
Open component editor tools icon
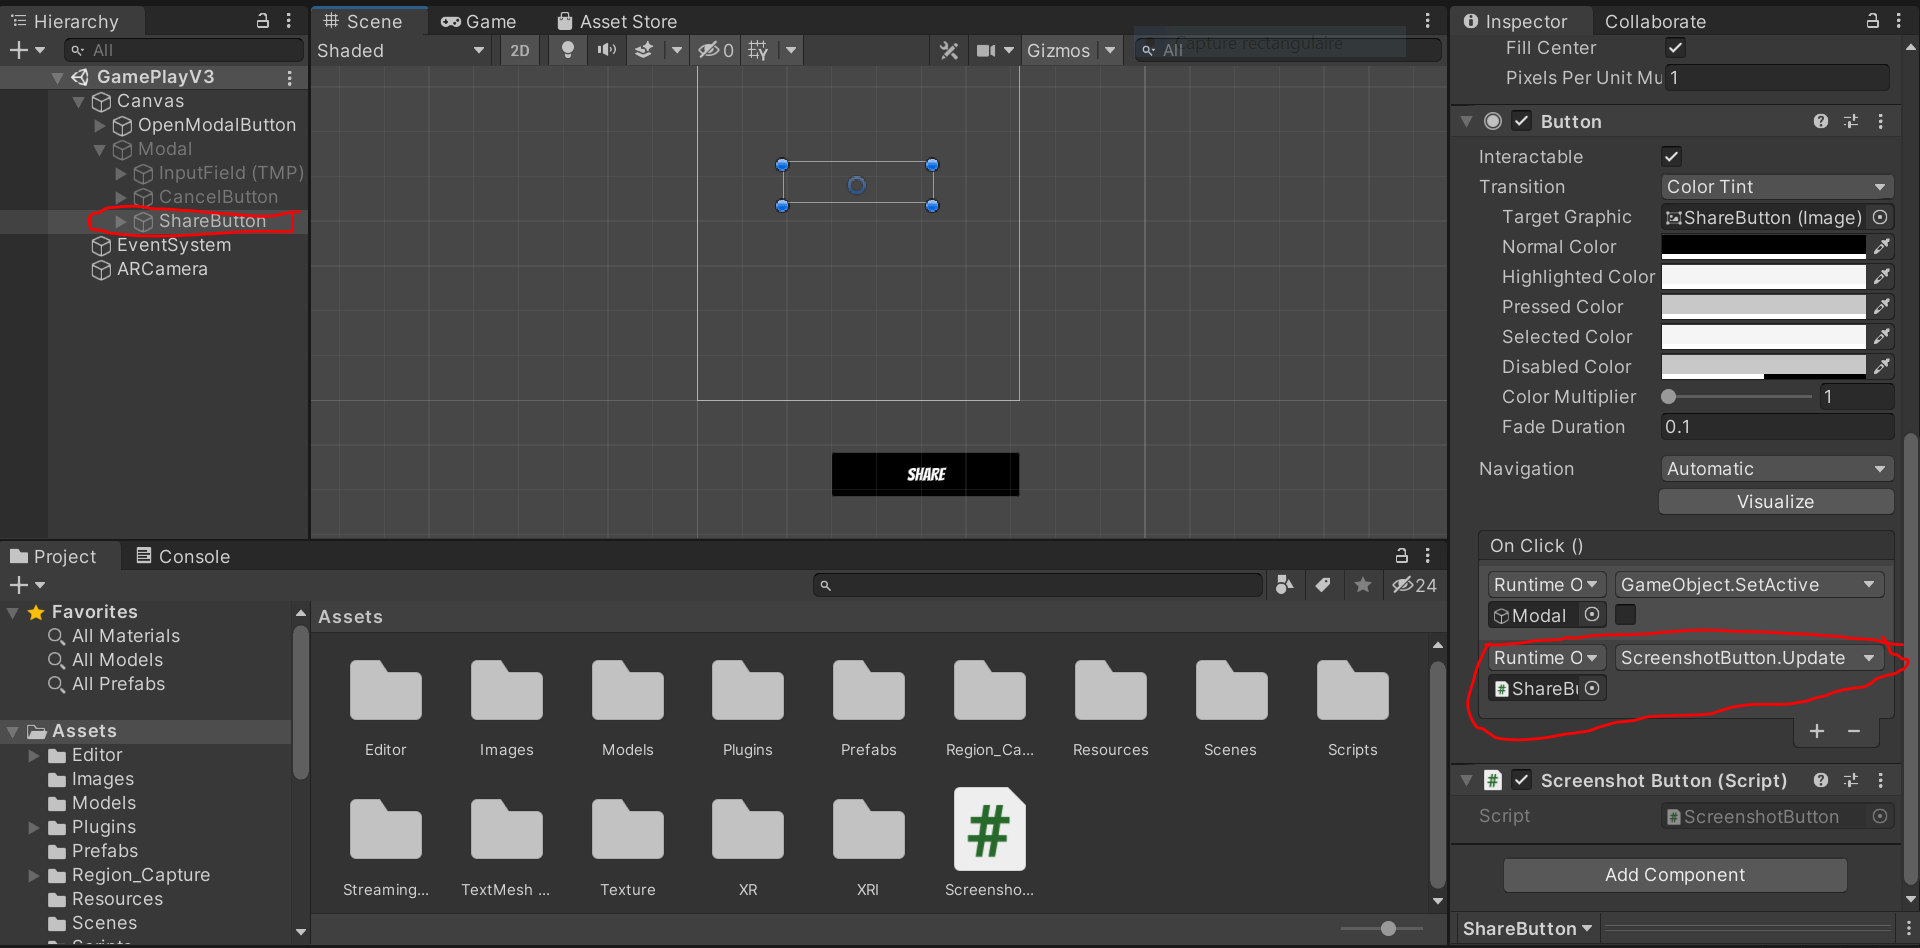(949, 50)
